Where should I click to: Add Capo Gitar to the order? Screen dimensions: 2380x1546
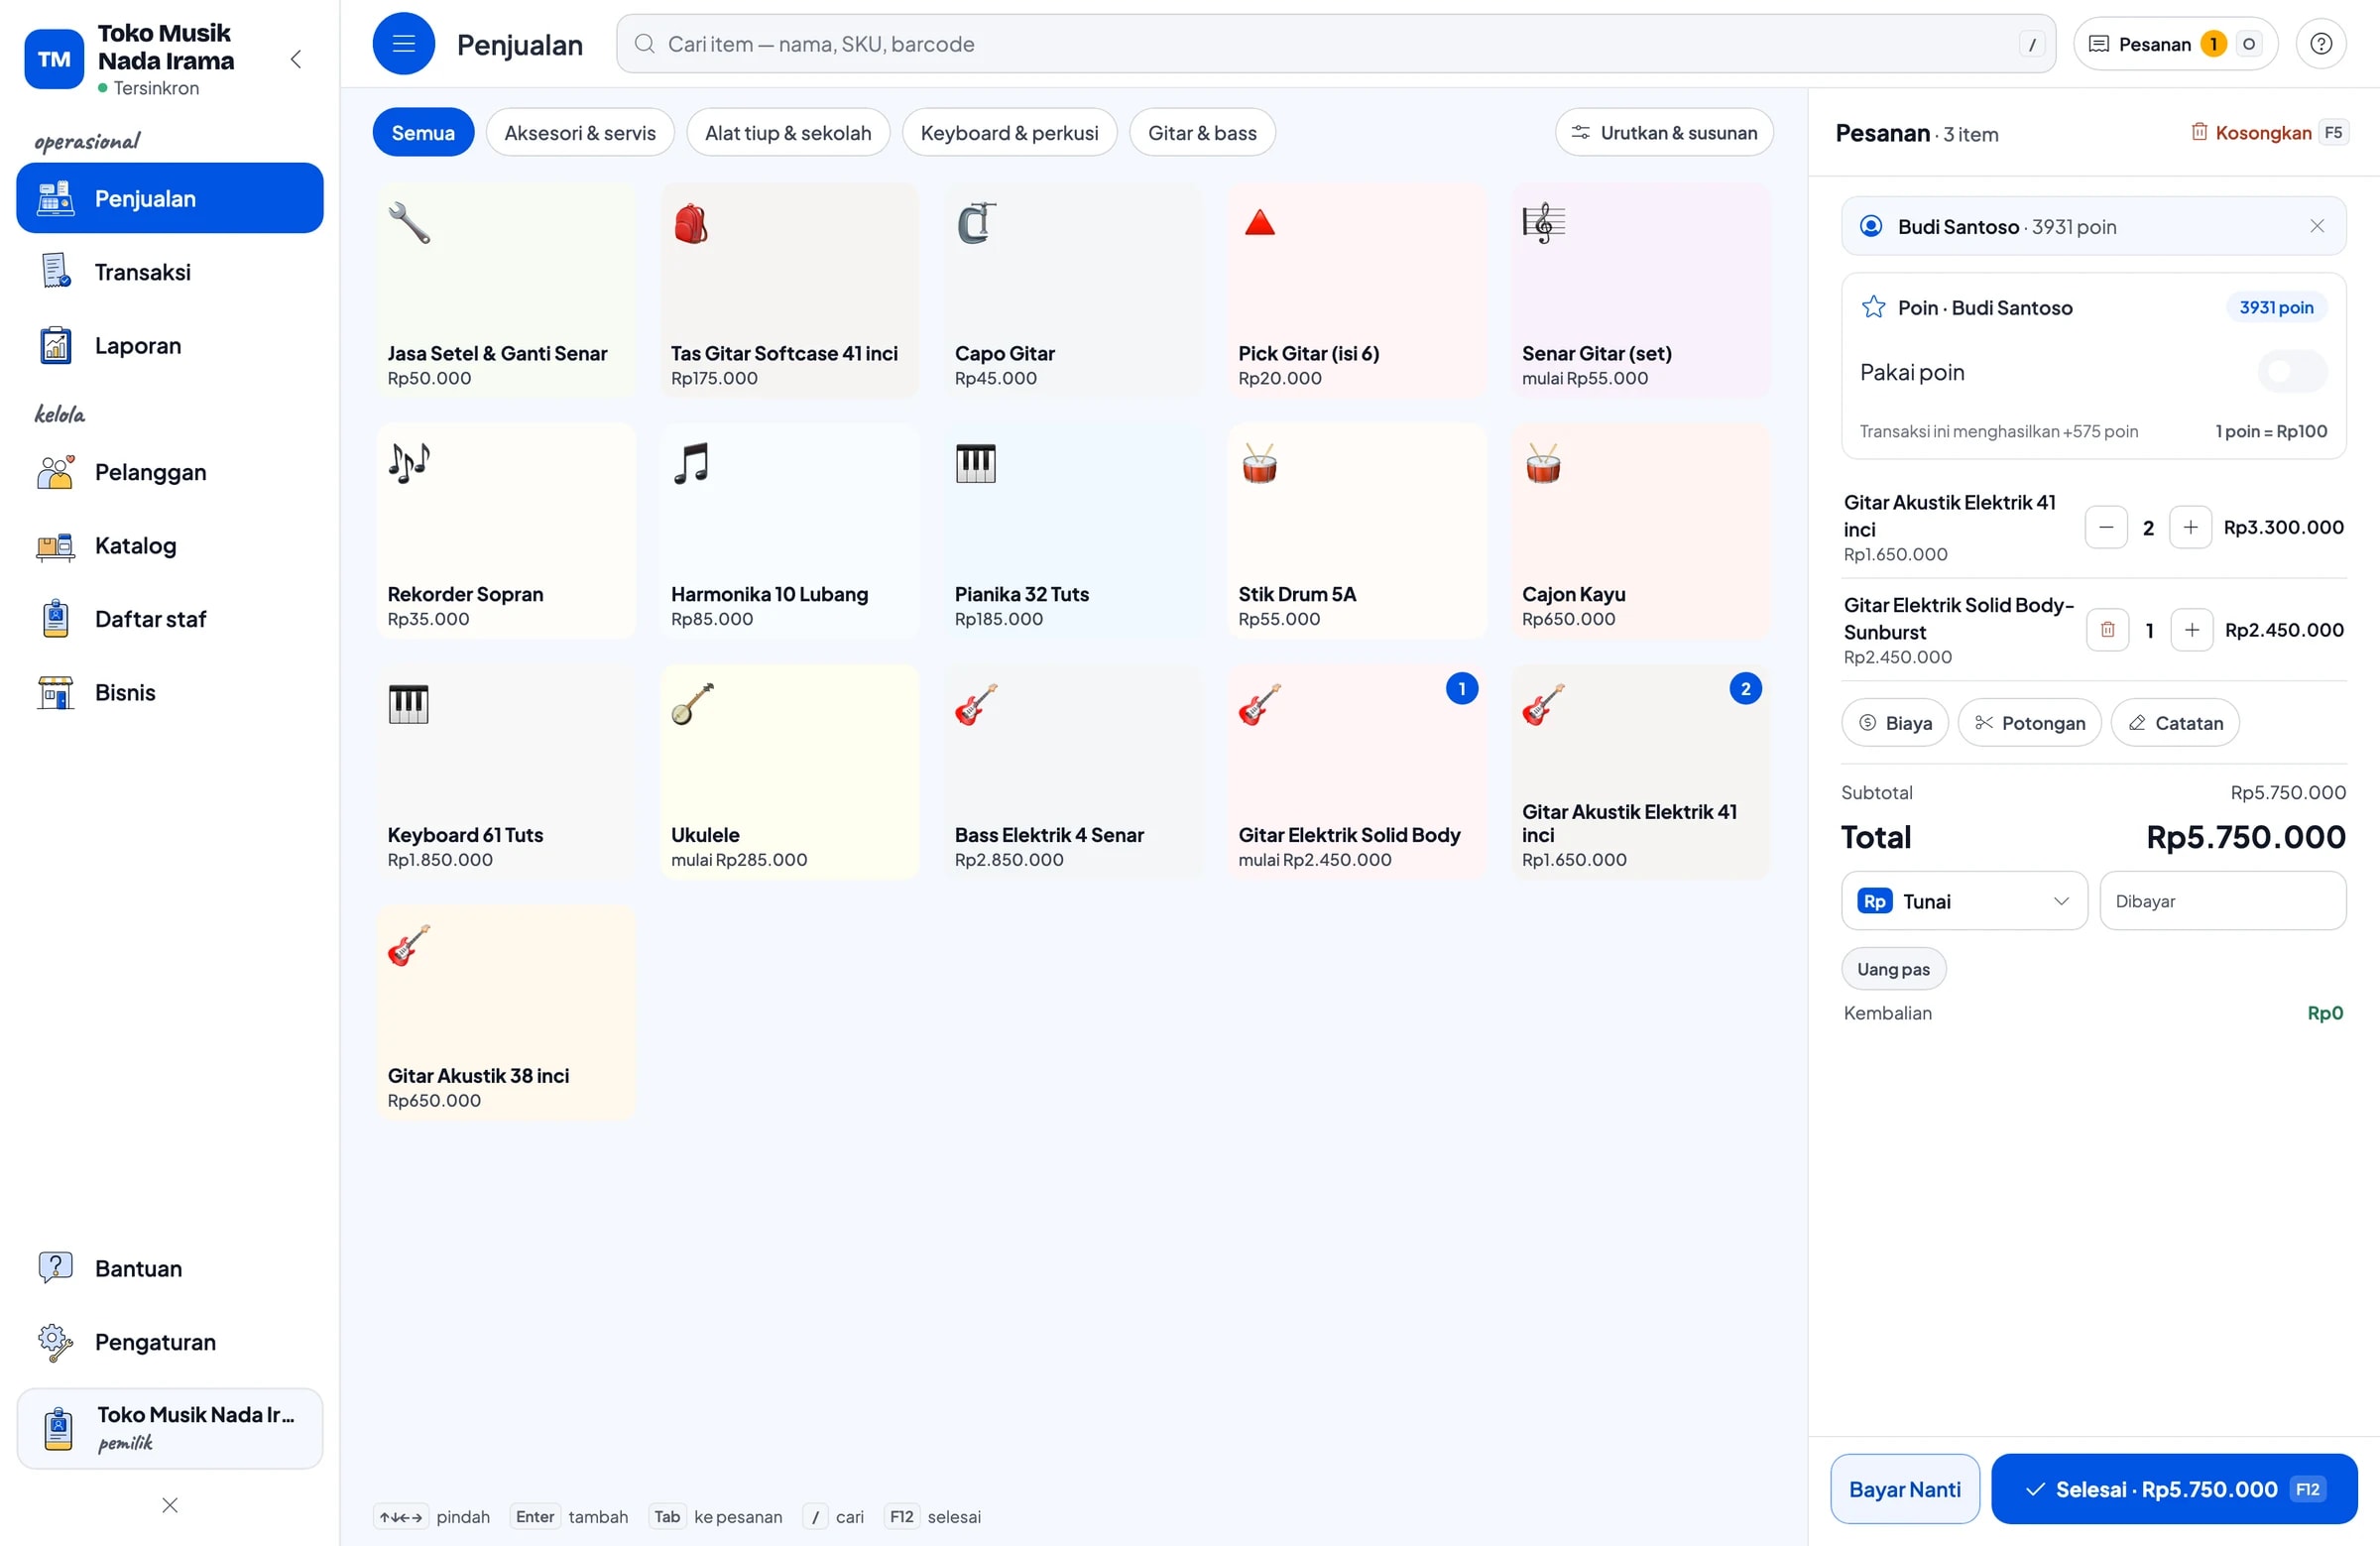(1073, 290)
